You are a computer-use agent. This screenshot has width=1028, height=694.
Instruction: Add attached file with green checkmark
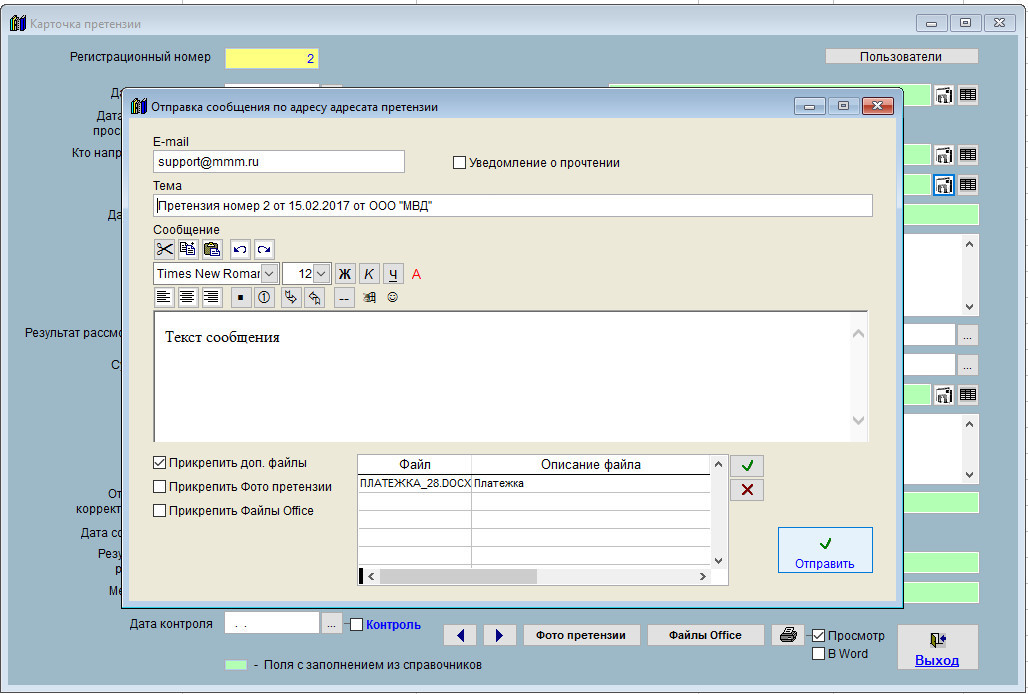[747, 465]
